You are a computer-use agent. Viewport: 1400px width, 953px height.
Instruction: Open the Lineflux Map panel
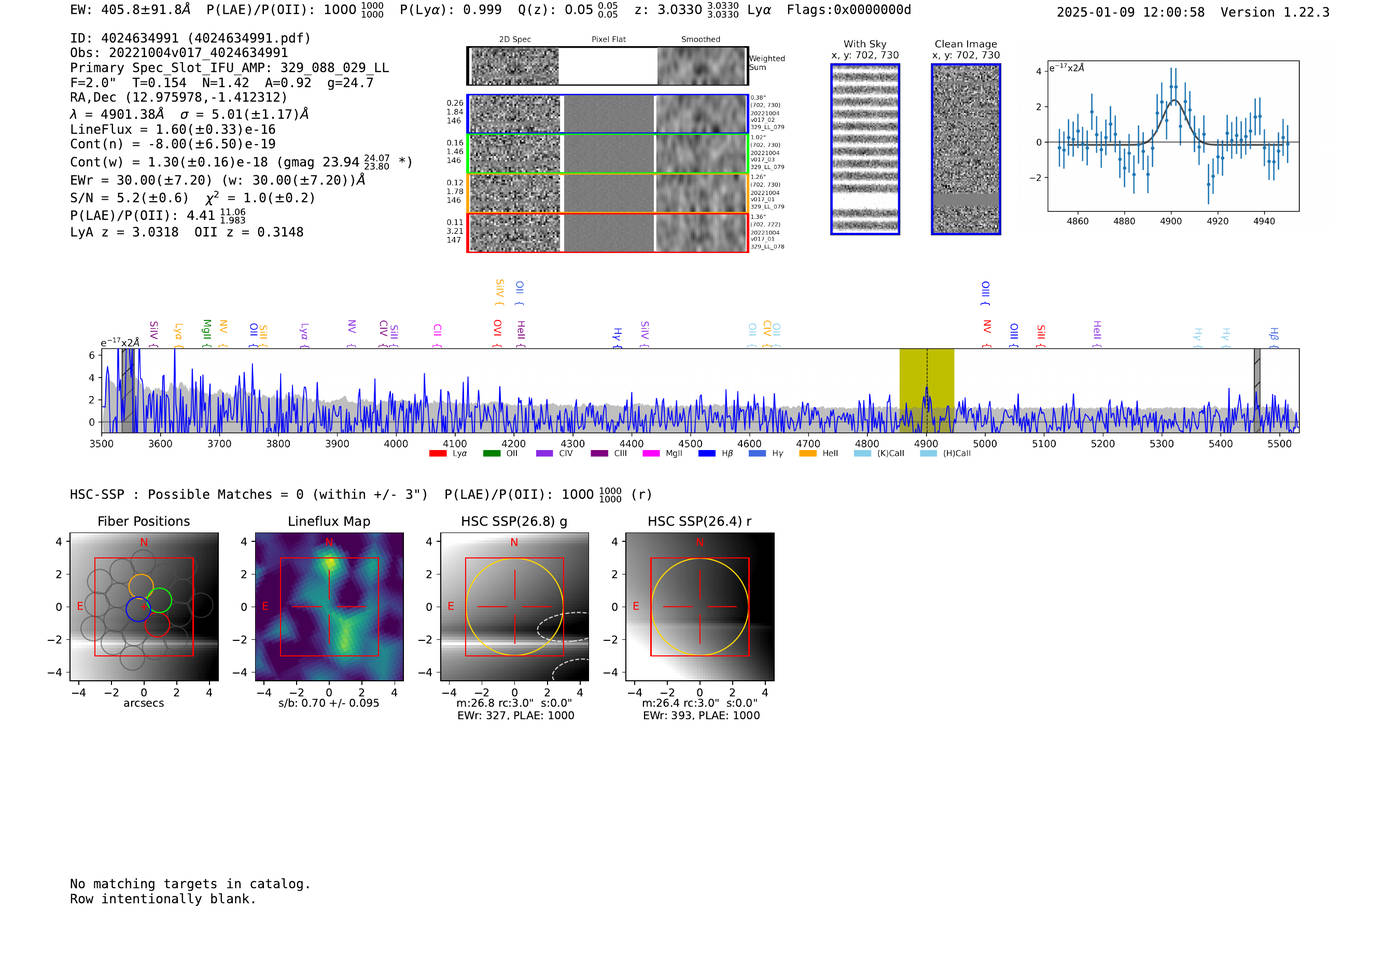point(329,607)
